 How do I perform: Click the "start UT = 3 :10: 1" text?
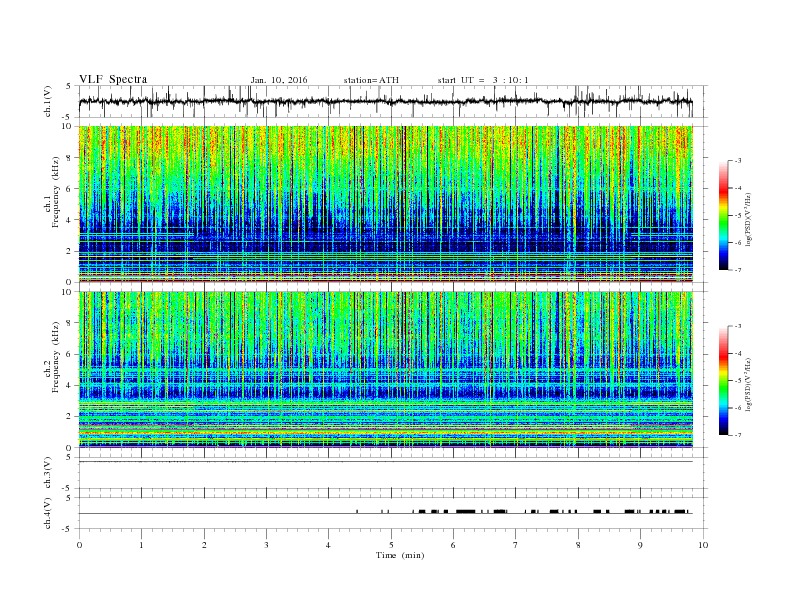coord(483,80)
